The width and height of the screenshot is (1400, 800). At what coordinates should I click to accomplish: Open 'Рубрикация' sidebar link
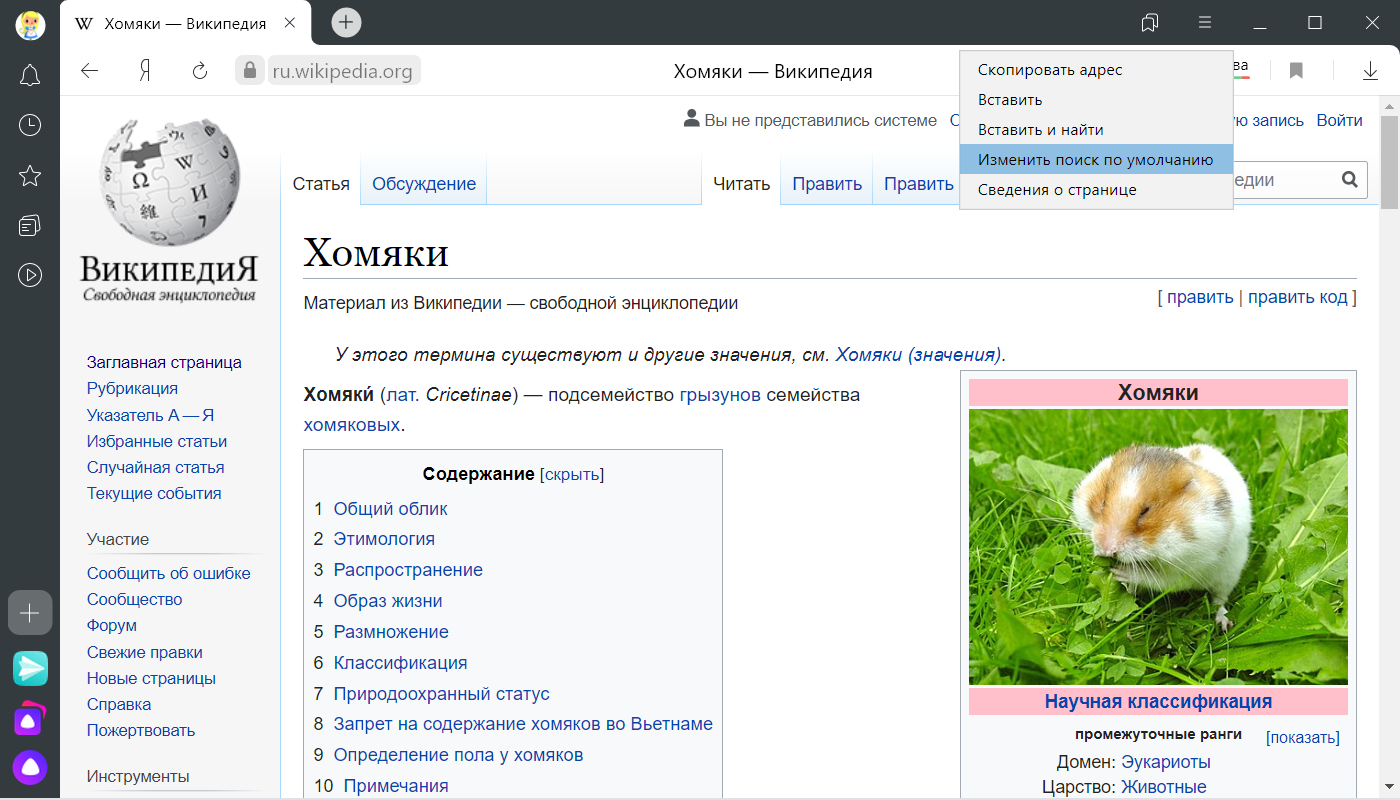click(x=132, y=388)
